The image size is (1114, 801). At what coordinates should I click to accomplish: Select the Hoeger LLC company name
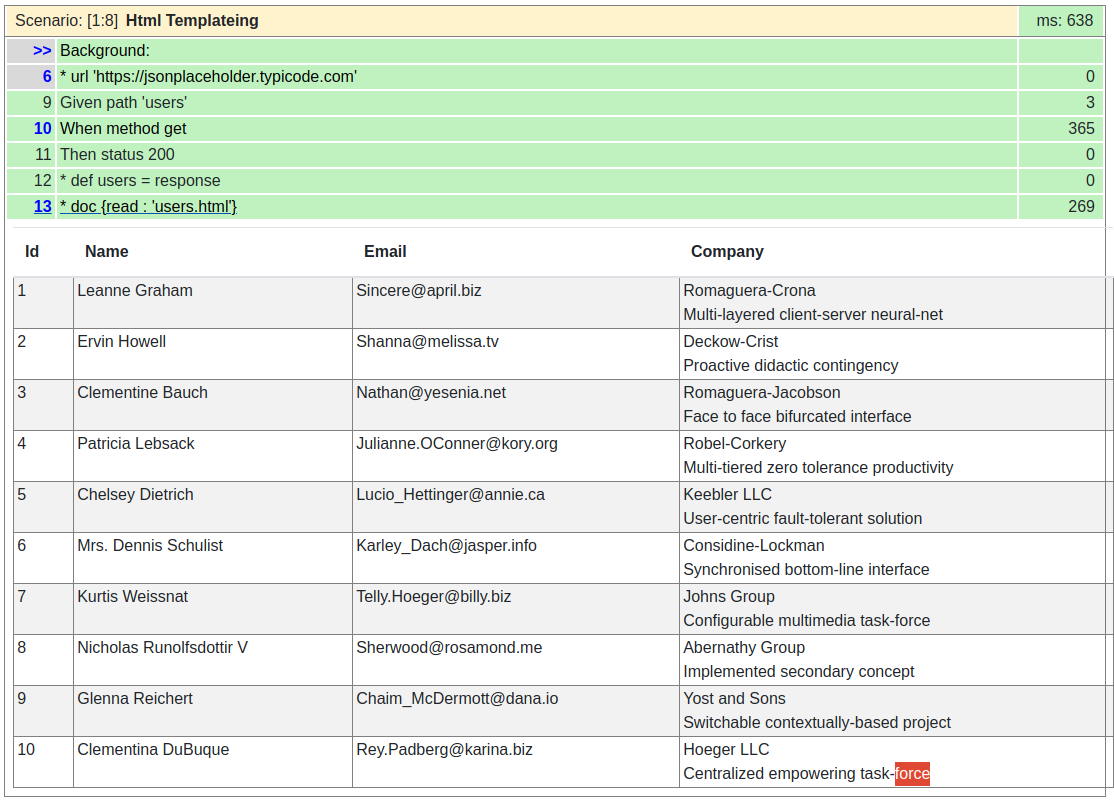click(x=726, y=749)
